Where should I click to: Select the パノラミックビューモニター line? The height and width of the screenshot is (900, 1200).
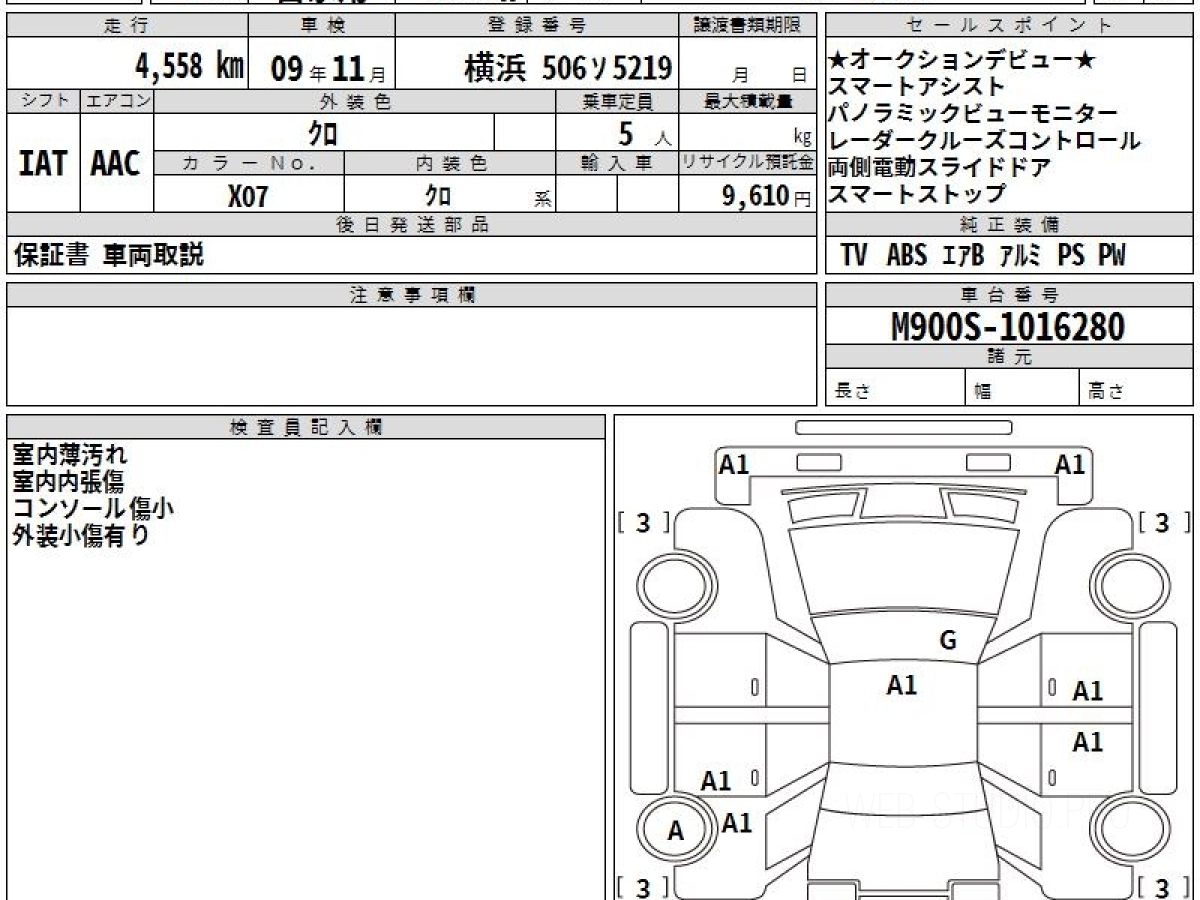[972, 114]
